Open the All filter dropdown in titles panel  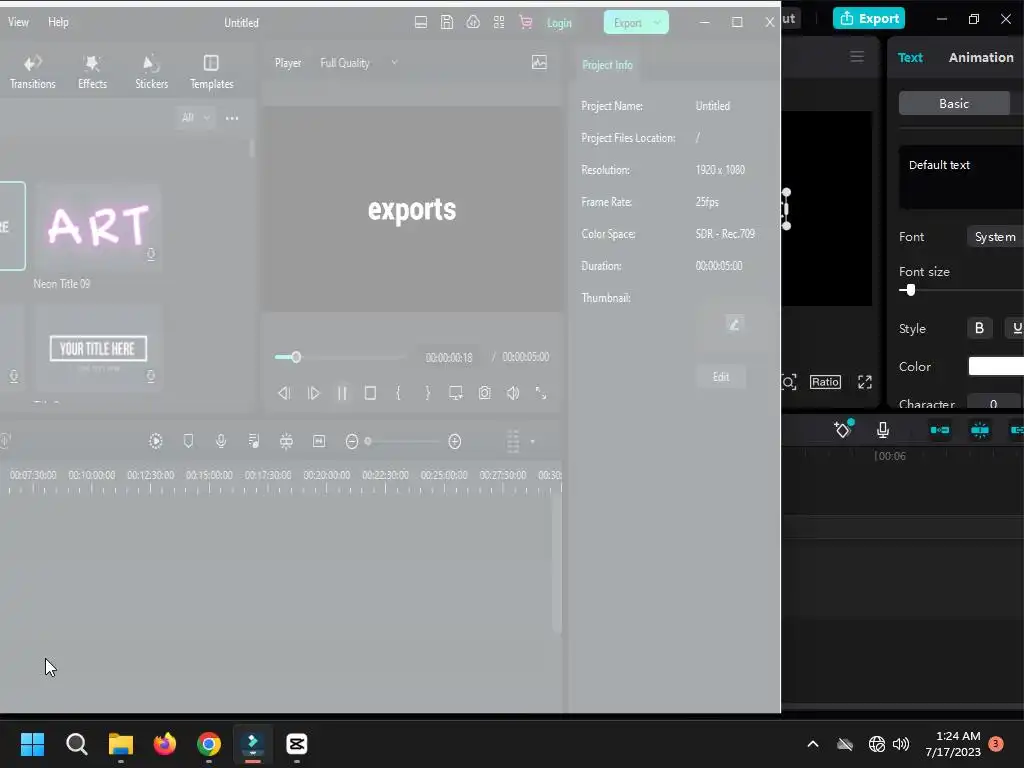click(x=195, y=118)
